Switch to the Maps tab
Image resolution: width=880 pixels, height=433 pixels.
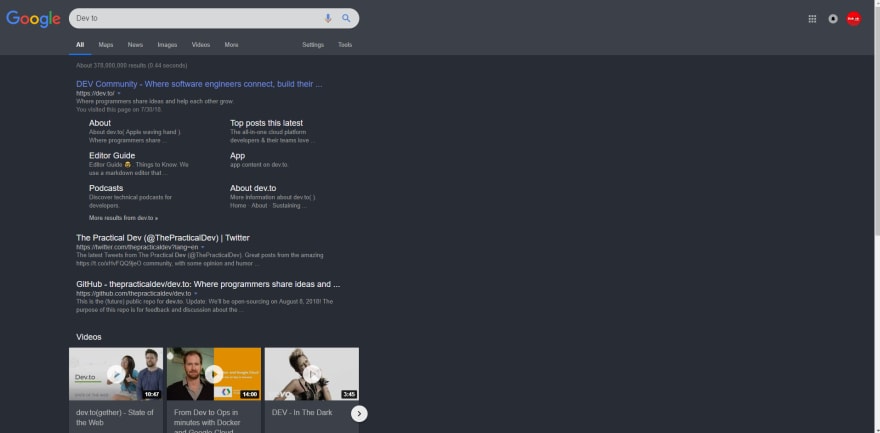click(x=106, y=45)
